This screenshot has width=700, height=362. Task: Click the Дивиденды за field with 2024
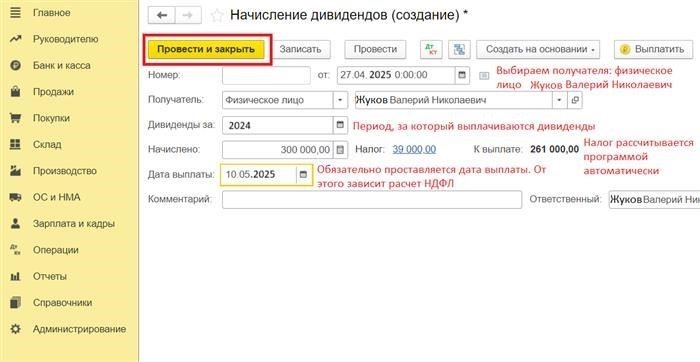click(278, 125)
